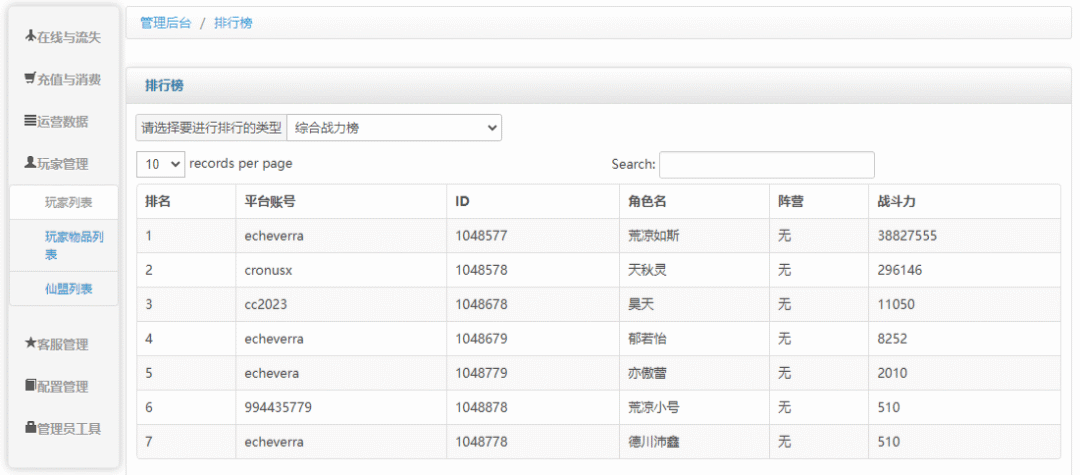Screen dimensions: 1080x475
Task: Click the user icon beside 玩家管理
Action: pos(30,162)
